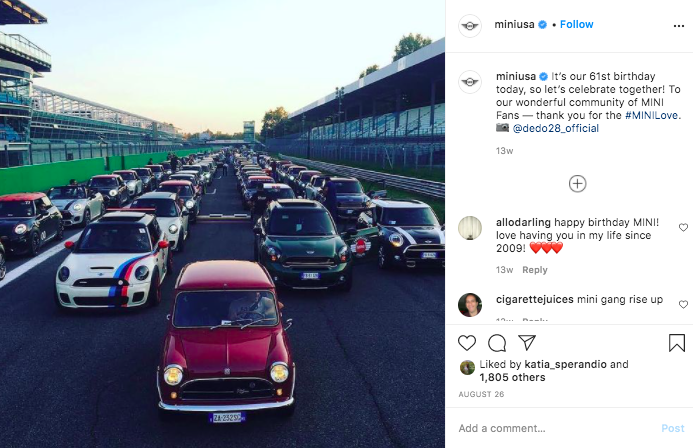The width and height of the screenshot is (693, 448).
Task: Like allodarling's comment
Action: [x=683, y=228]
